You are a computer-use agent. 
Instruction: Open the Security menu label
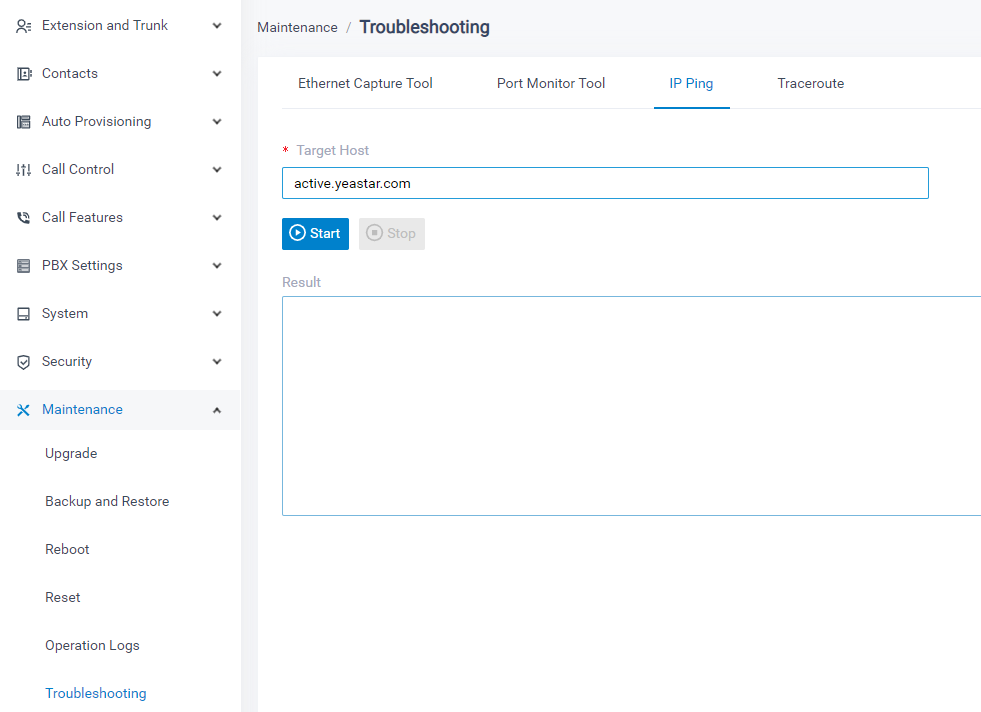pyautogui.click(x=66, y=362)
